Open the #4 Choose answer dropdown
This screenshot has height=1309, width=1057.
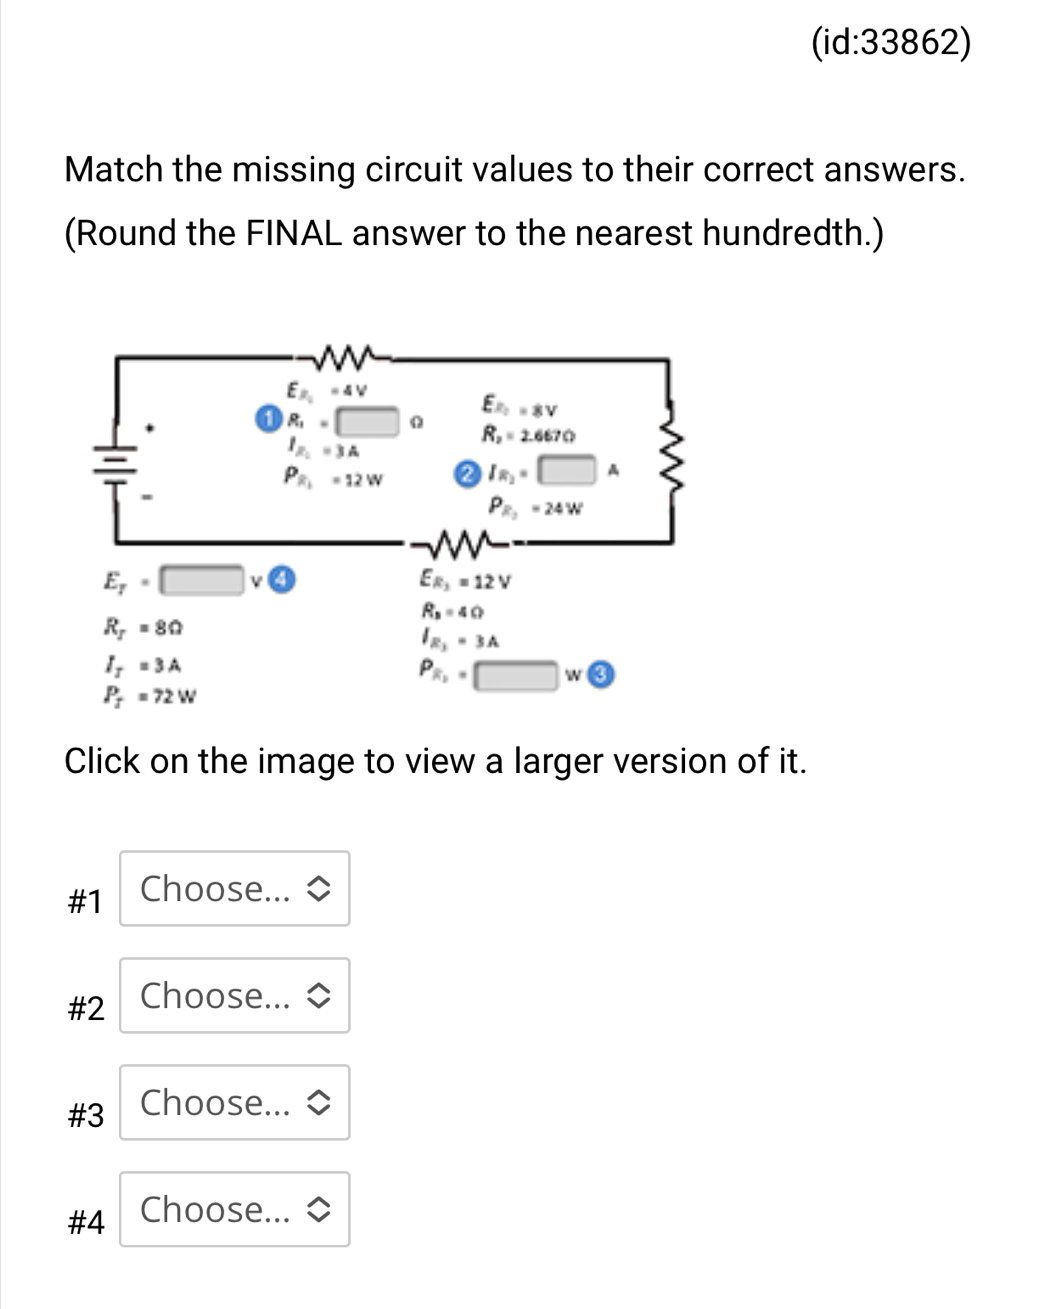point(234,1211)
